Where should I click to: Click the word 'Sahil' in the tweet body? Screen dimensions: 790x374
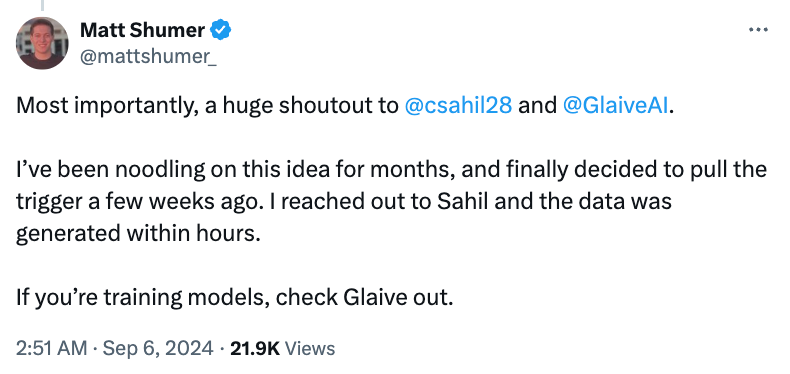coord(461,201)
